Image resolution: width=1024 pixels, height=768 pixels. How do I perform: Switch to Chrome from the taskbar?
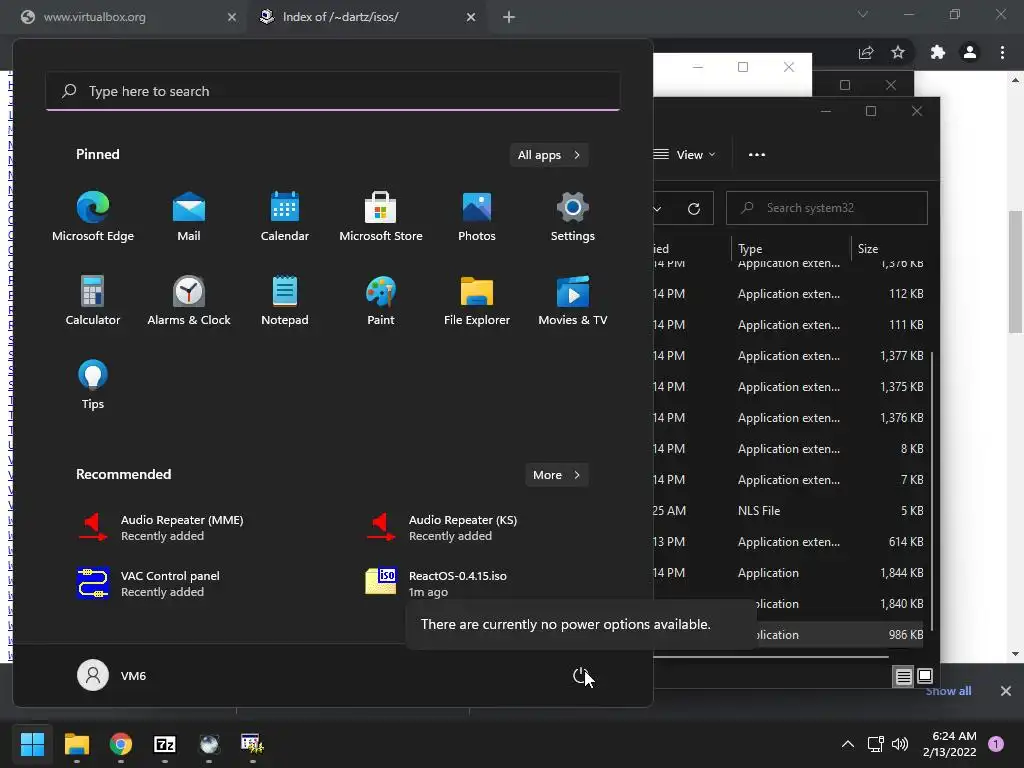[x=121, y=744]
